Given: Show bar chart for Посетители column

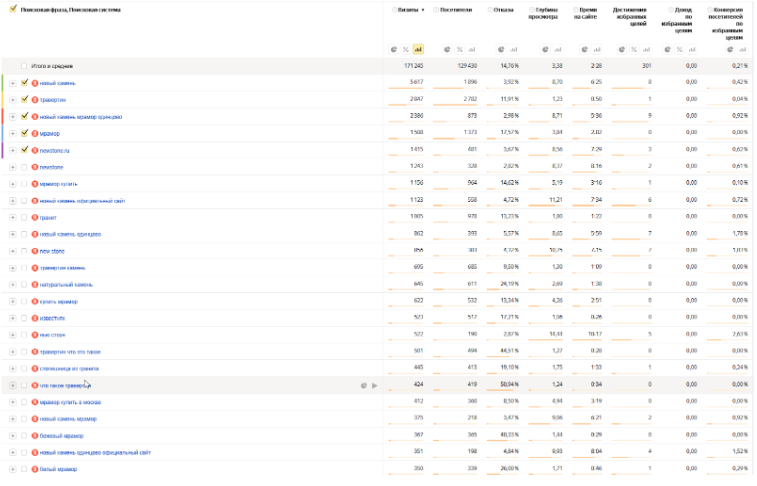Looking at the screenshot, I should [472, 49].
